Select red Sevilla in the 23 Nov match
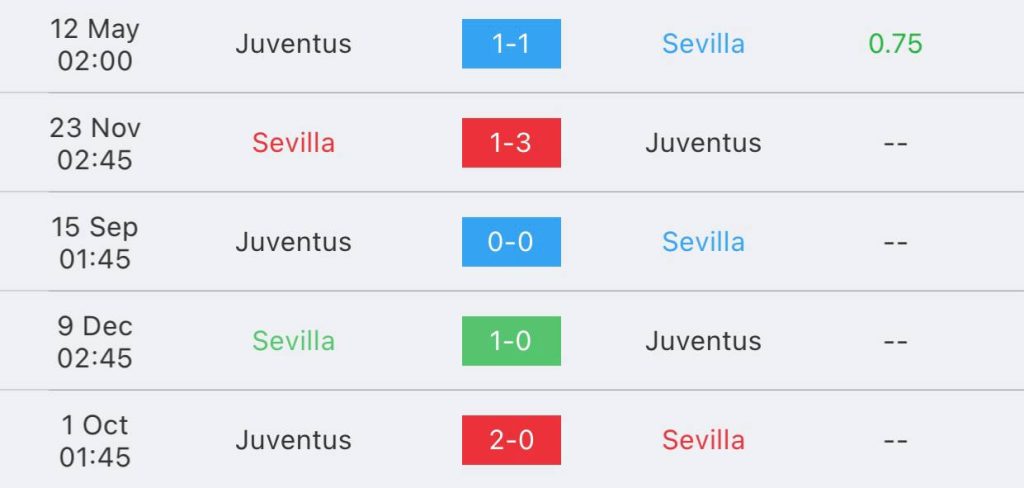 coord(293,143)
